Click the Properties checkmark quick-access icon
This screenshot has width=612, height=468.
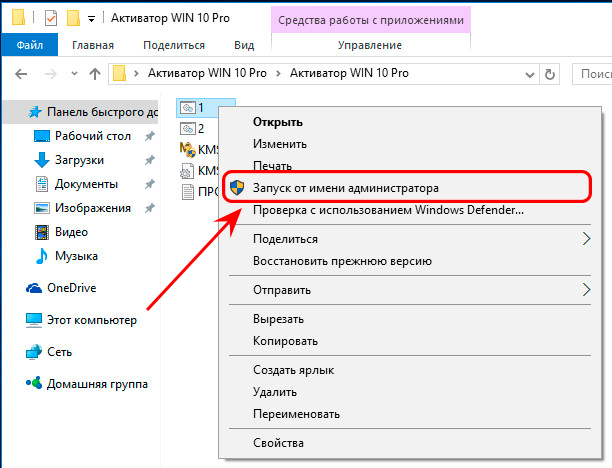[x=51, y=18]
